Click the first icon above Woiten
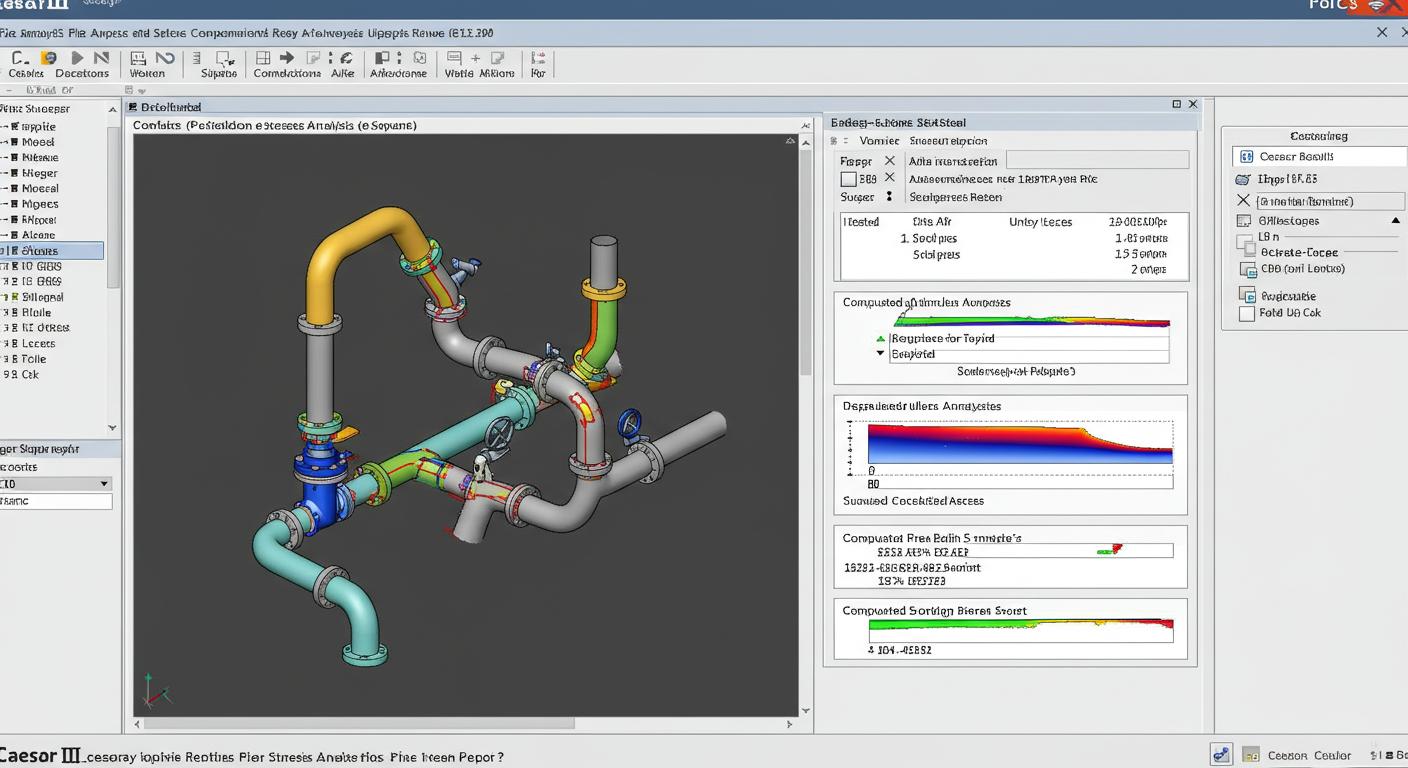 (138, 59)
